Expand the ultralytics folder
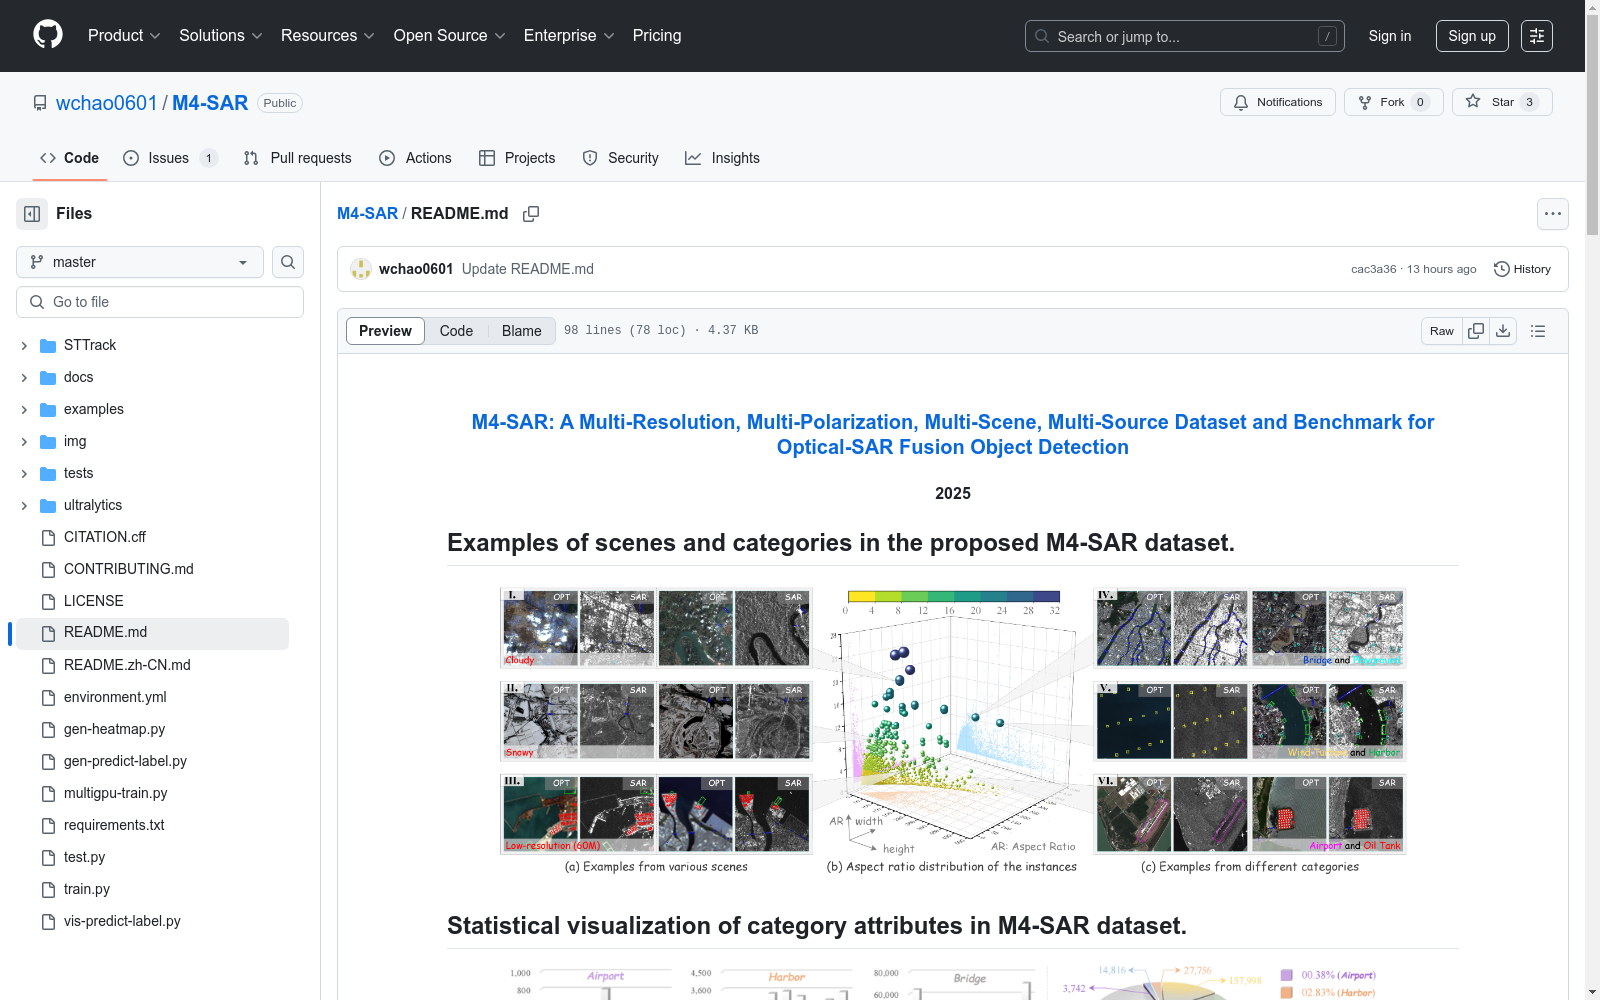Image resolution: width=1600 pixels, height=1000 pixels. click(x=24, y=506)
